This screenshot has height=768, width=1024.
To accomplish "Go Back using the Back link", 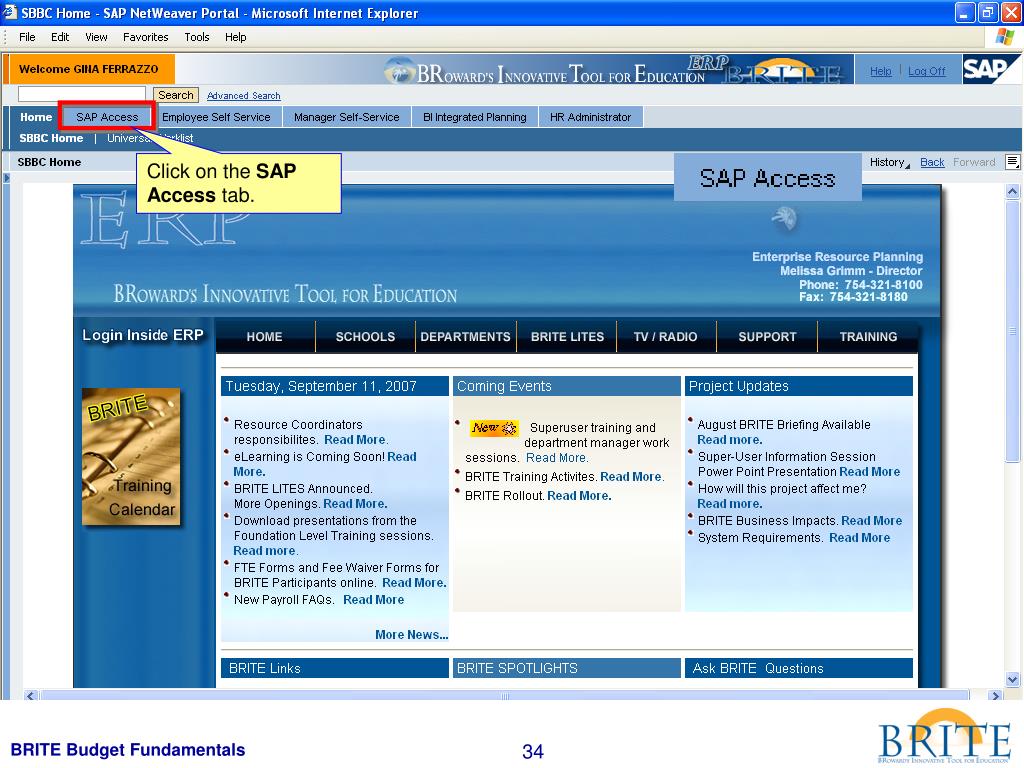I will [x=932, y=162].
